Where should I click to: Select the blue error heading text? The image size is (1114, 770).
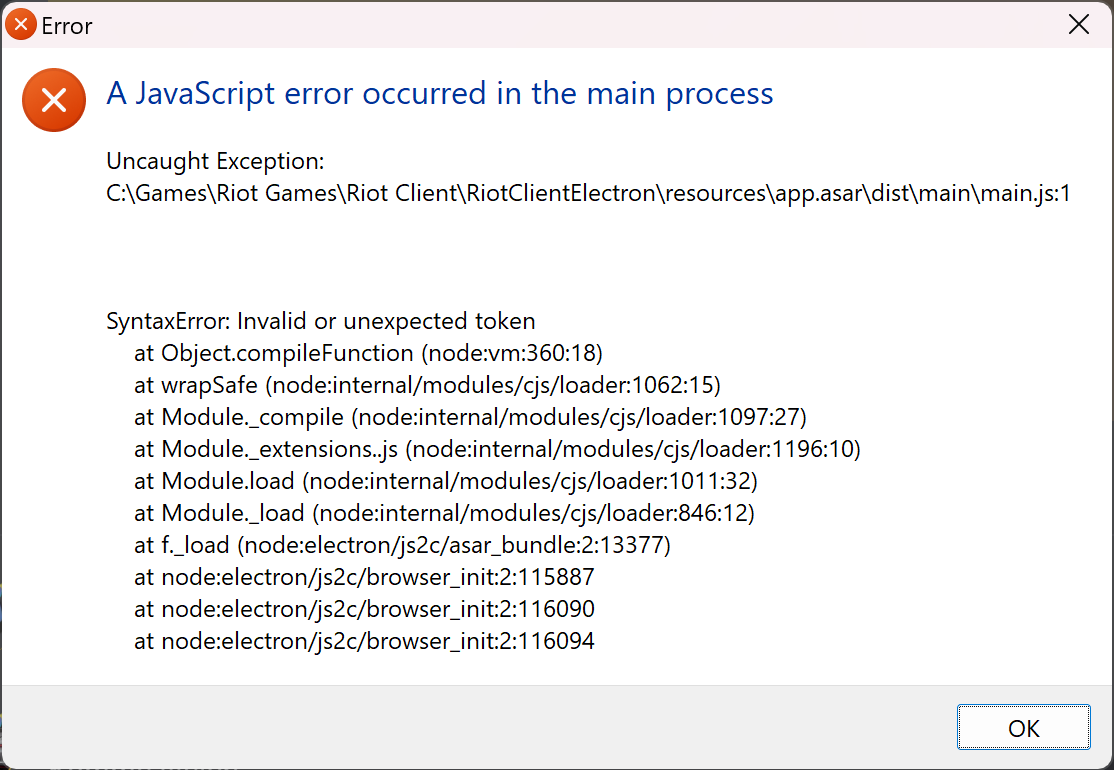(439, 93)
